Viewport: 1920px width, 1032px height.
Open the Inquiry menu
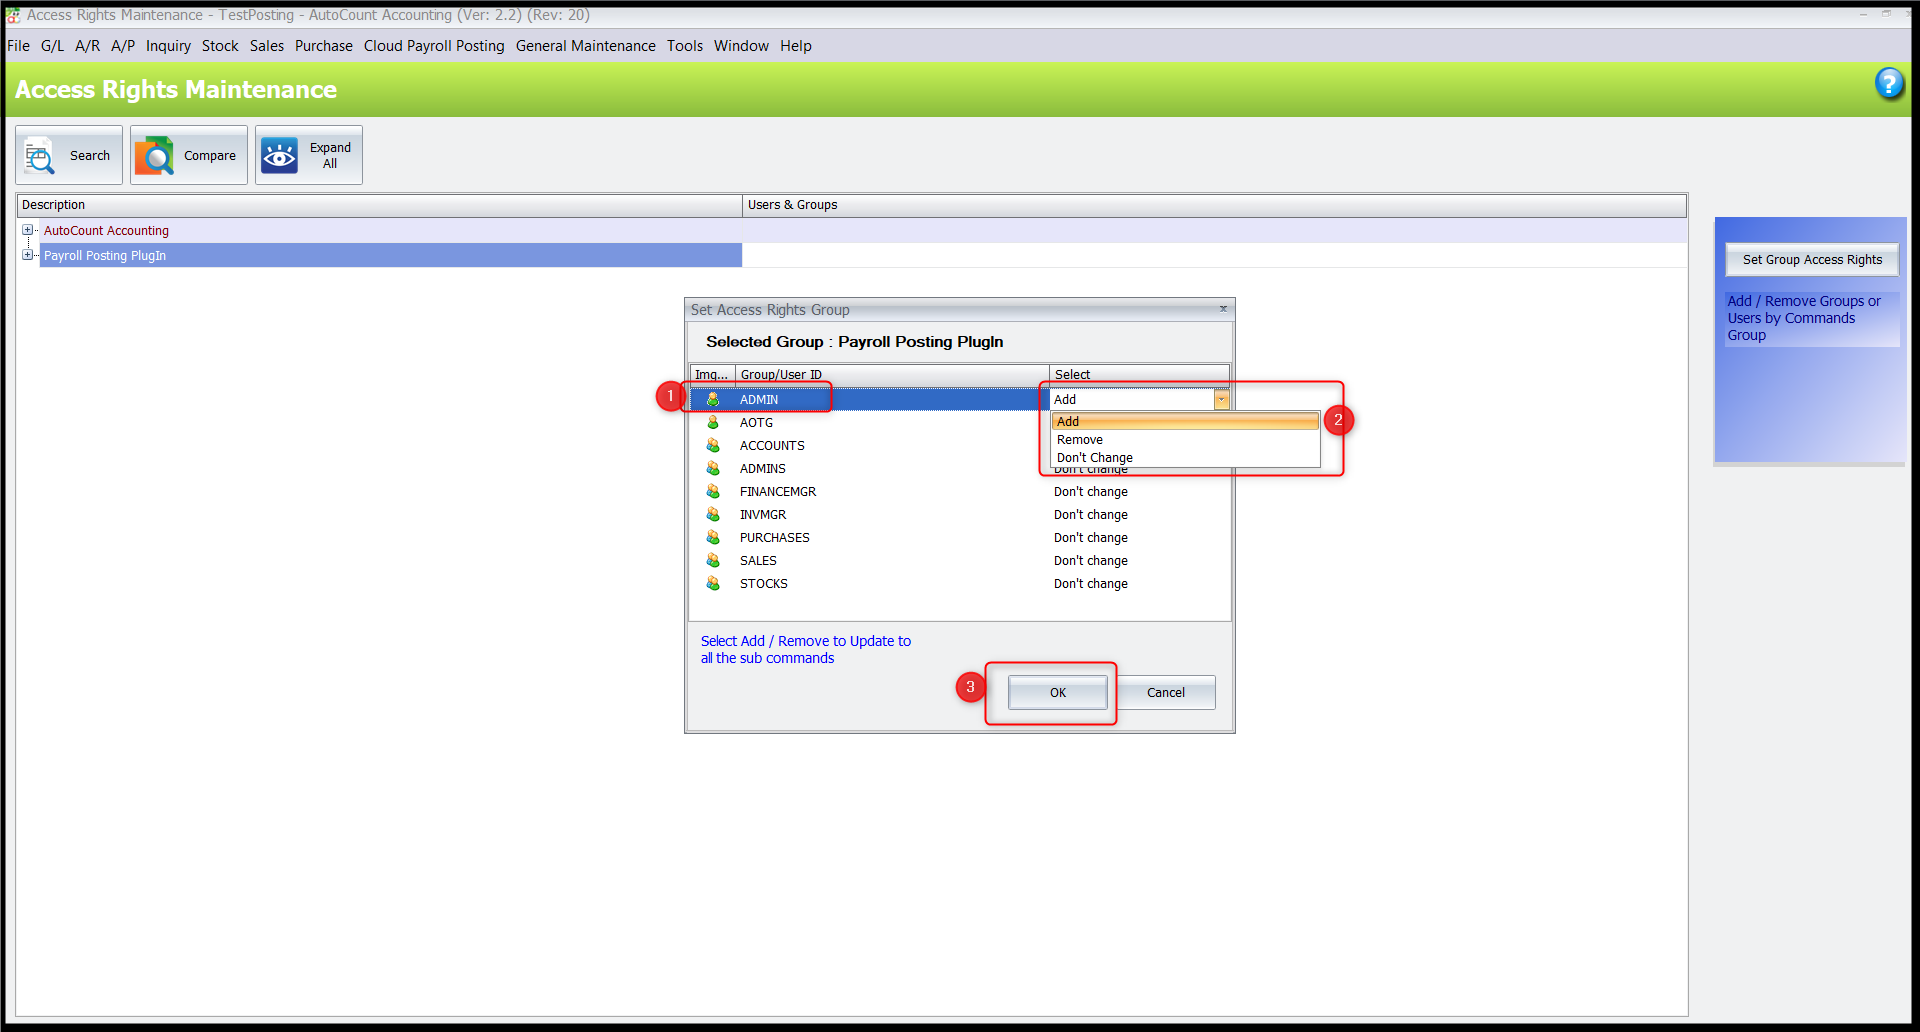pos(168,46)
